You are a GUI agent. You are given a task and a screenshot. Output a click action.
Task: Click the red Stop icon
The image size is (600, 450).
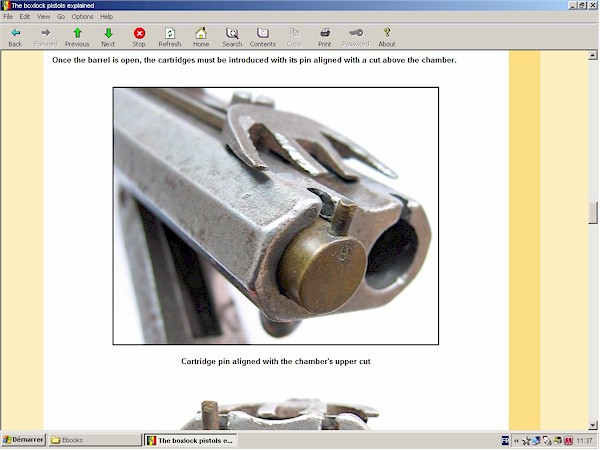[139, 33]
